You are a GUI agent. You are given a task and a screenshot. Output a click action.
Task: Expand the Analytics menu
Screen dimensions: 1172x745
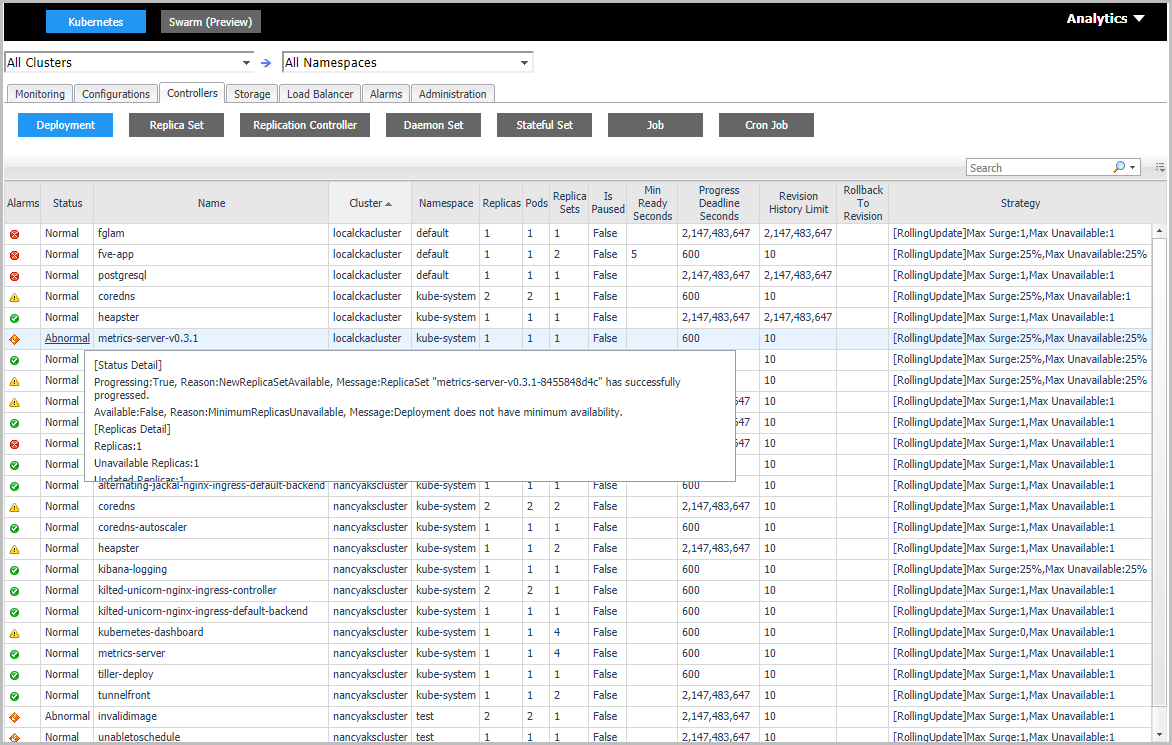pos(1105,19)
